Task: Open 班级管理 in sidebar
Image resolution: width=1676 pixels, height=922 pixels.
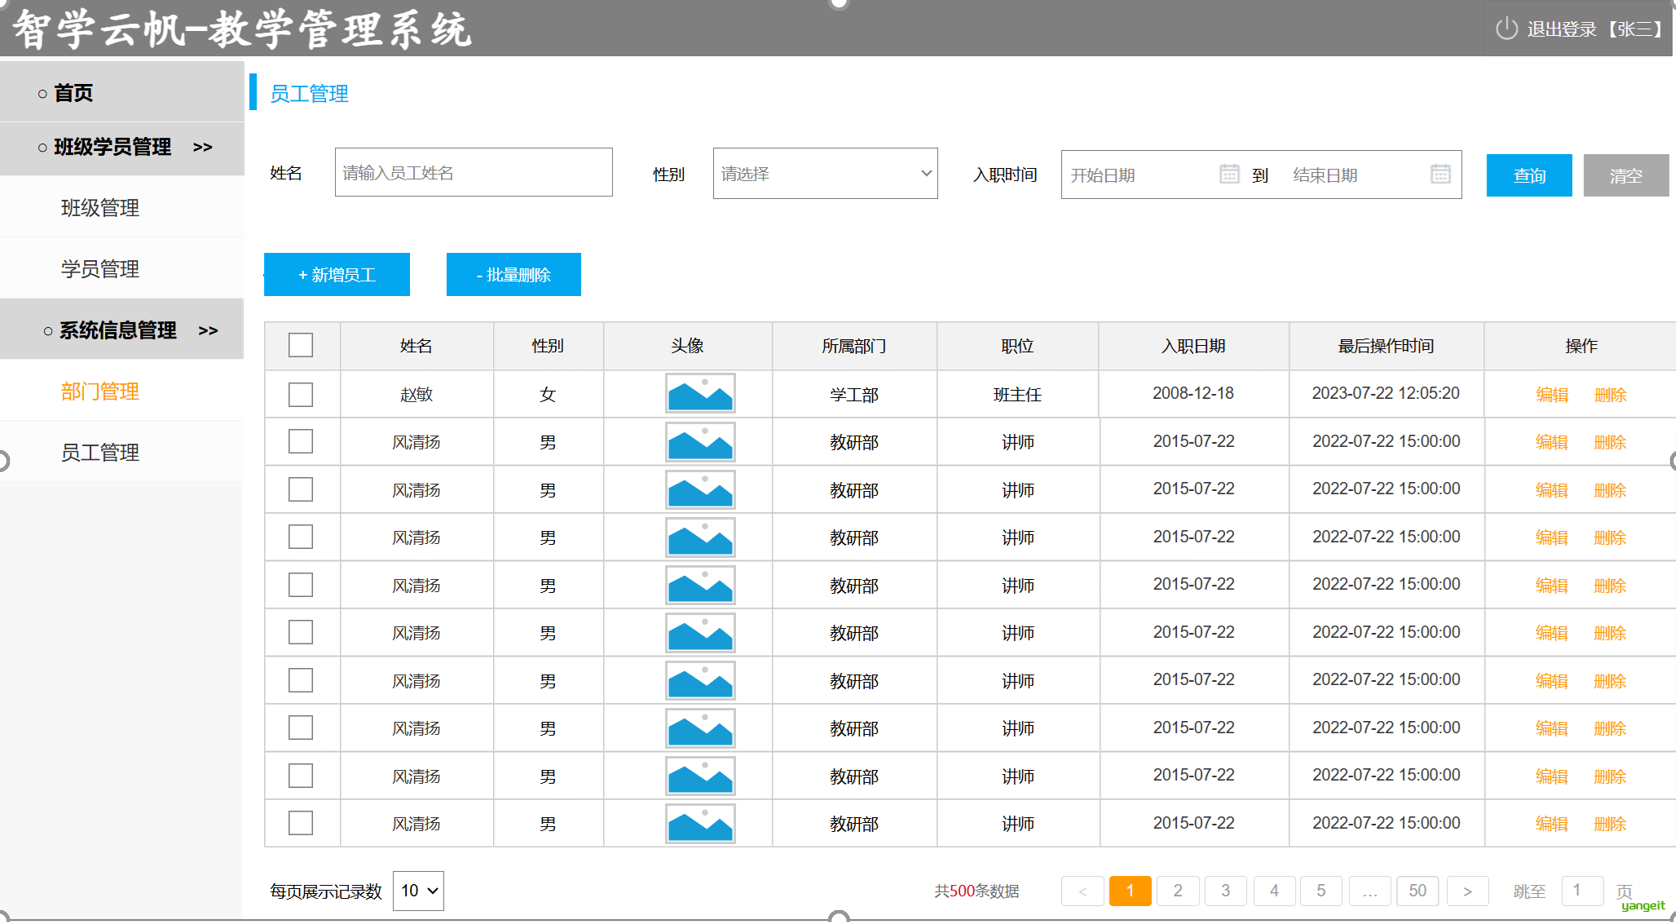Action: tap(100, 208)
